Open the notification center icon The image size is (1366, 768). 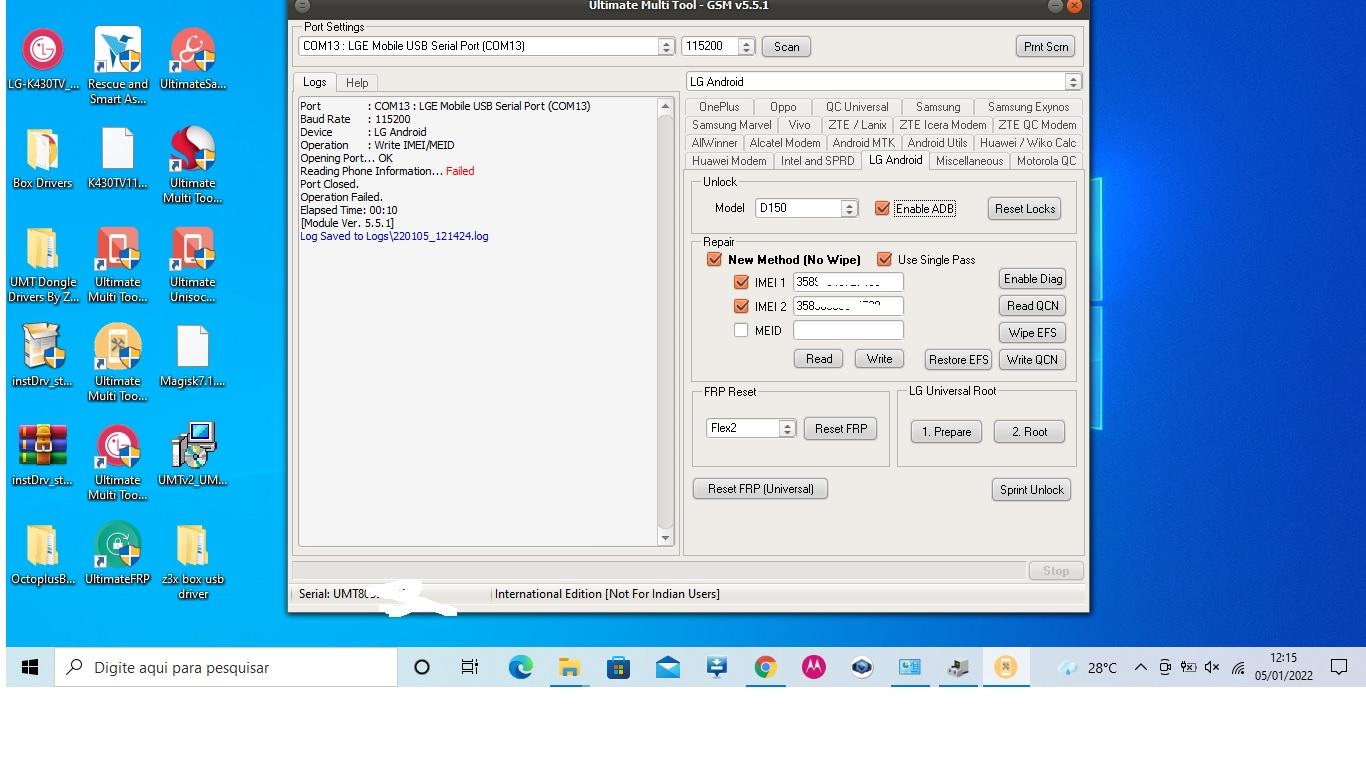tap(1340, 667)
